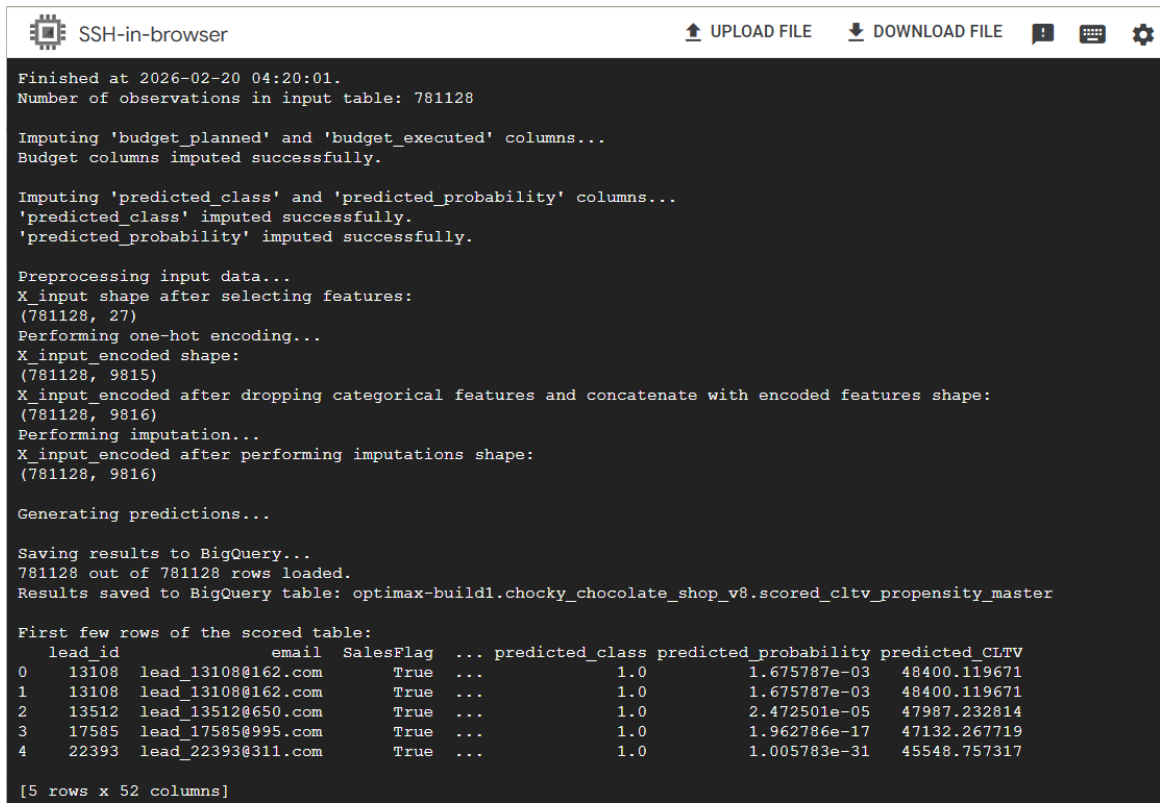
Task: Click the email lead_13512@650.com
Action: pyautogui.click(x=231, y=712)
